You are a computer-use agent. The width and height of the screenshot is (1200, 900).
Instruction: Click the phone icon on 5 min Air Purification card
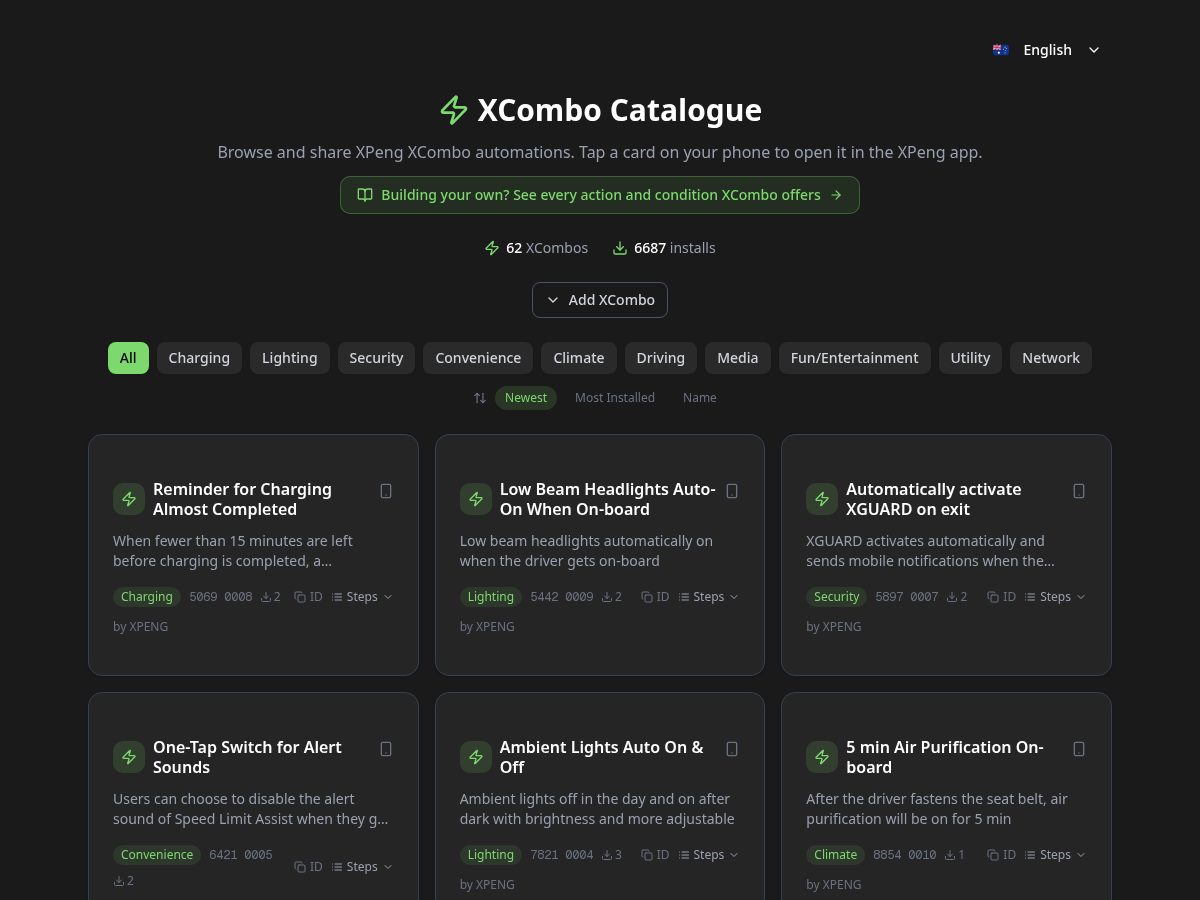click(x=1079, y=749)
